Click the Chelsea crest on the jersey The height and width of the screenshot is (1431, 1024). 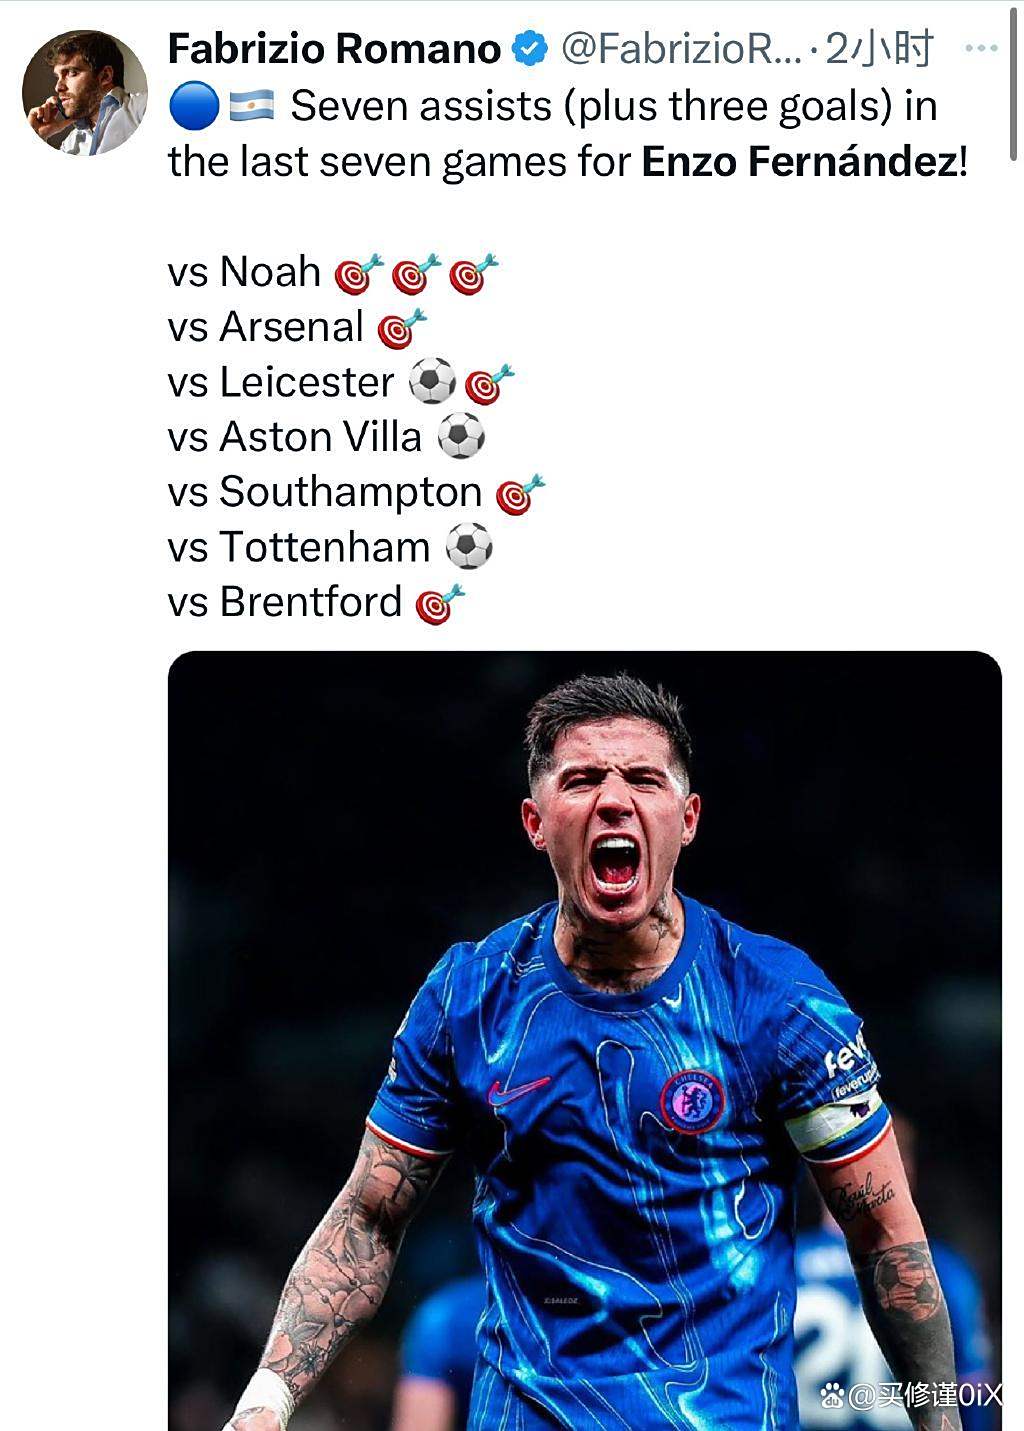(x=692, y=1100)
